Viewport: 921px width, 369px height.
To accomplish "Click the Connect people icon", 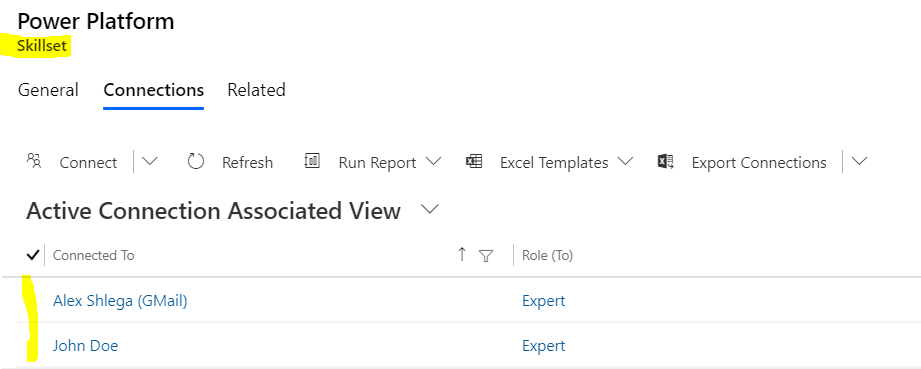I will point(34,161).
